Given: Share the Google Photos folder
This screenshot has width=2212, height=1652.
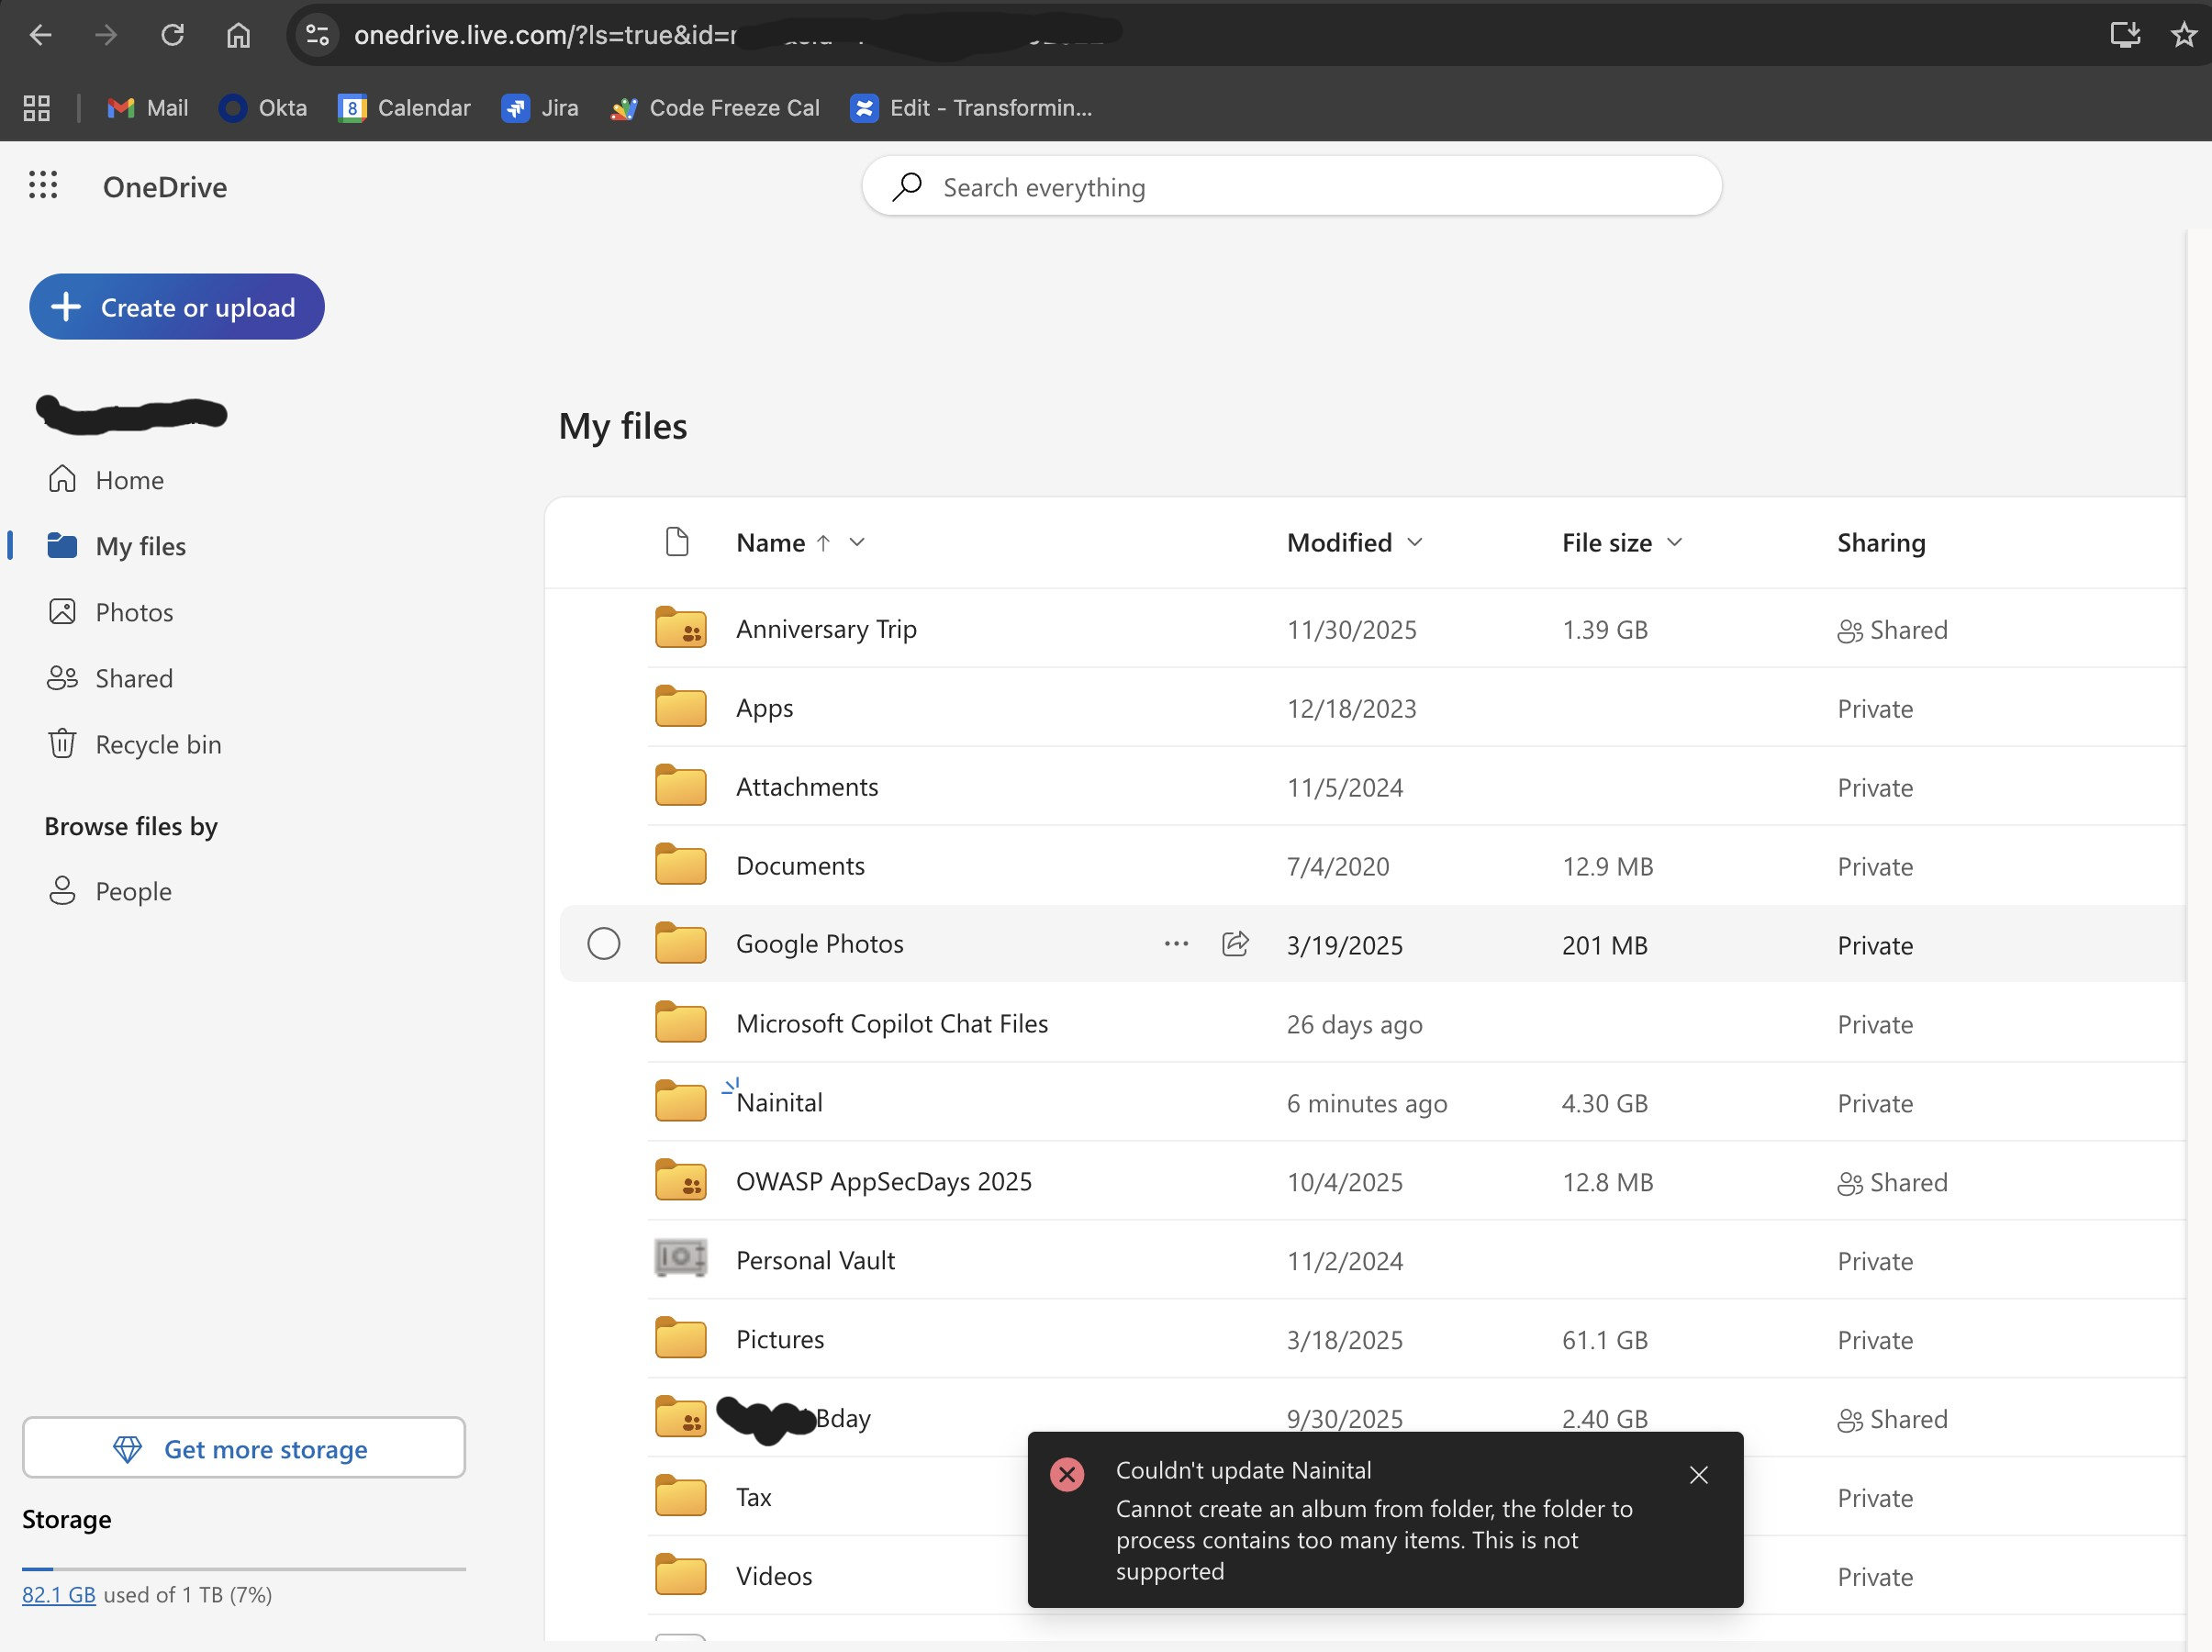Looking at the screenshot, I should point(1236,944).
